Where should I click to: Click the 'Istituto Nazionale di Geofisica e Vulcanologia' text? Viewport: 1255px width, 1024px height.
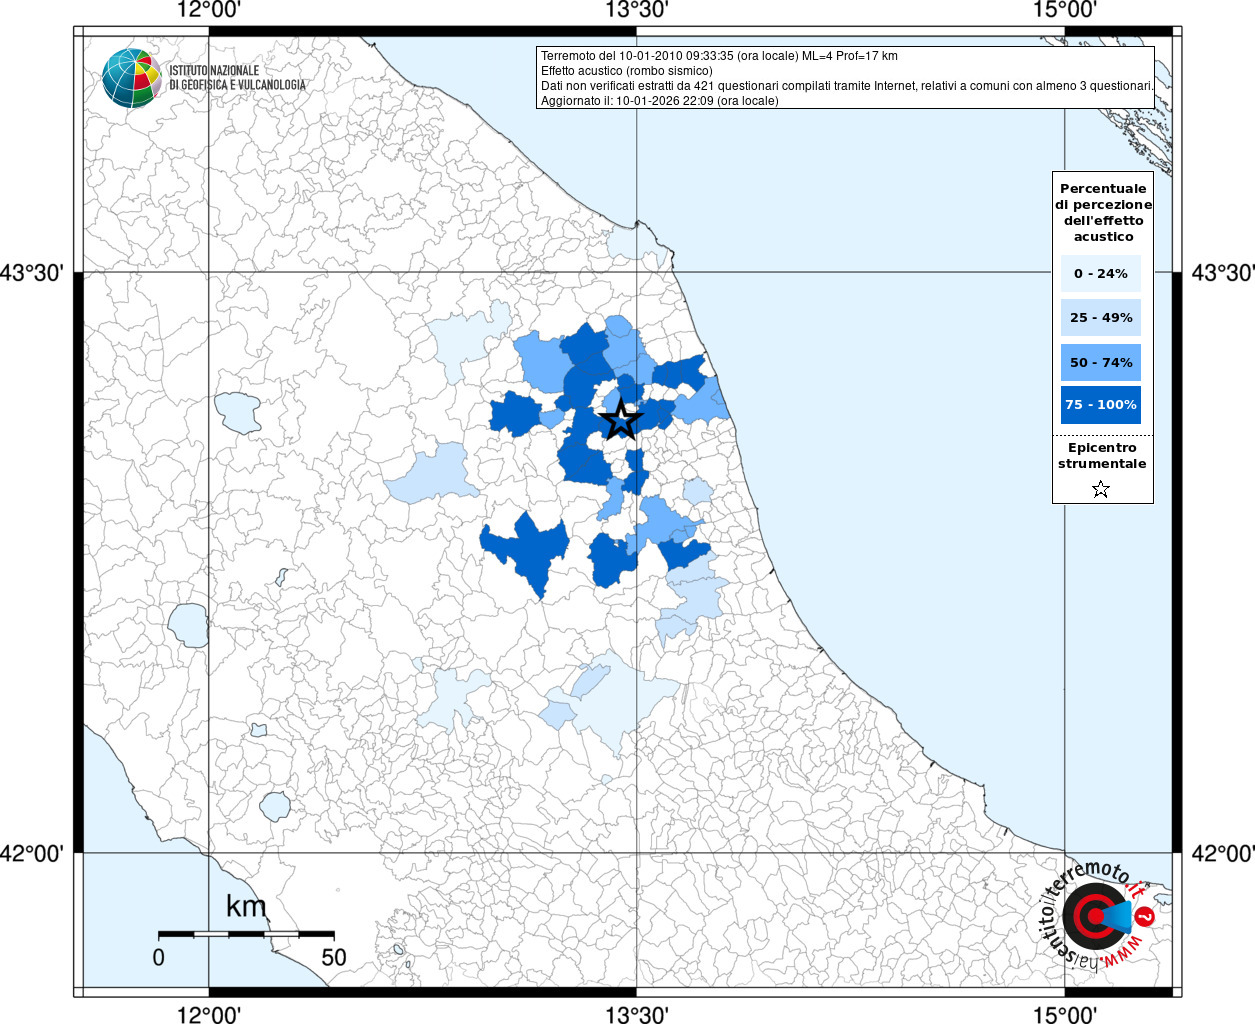click(237, 78)
